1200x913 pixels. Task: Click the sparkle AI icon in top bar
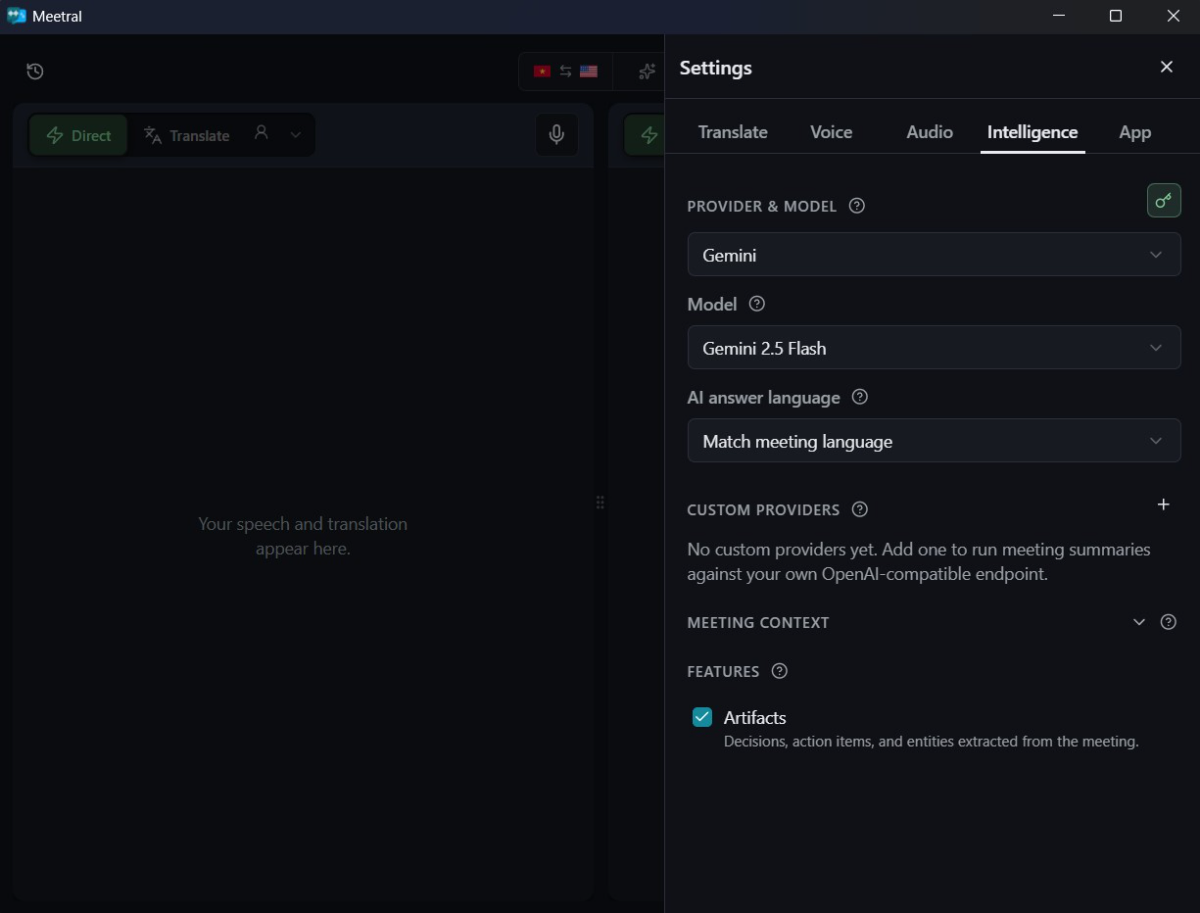[647, 71]
